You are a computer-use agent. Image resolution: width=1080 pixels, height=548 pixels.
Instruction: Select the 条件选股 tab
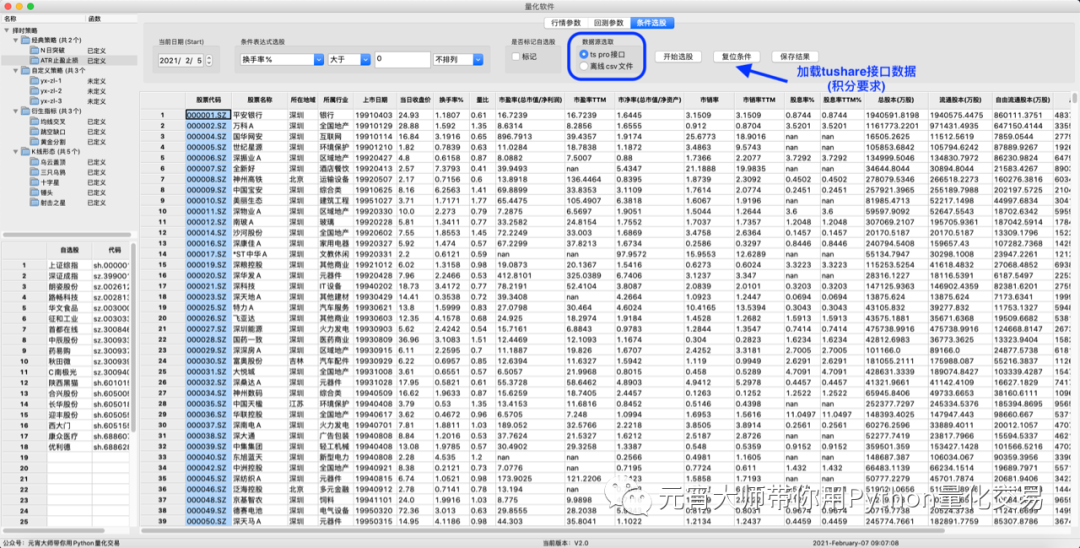pyautogui.click(x=652, y=23)
